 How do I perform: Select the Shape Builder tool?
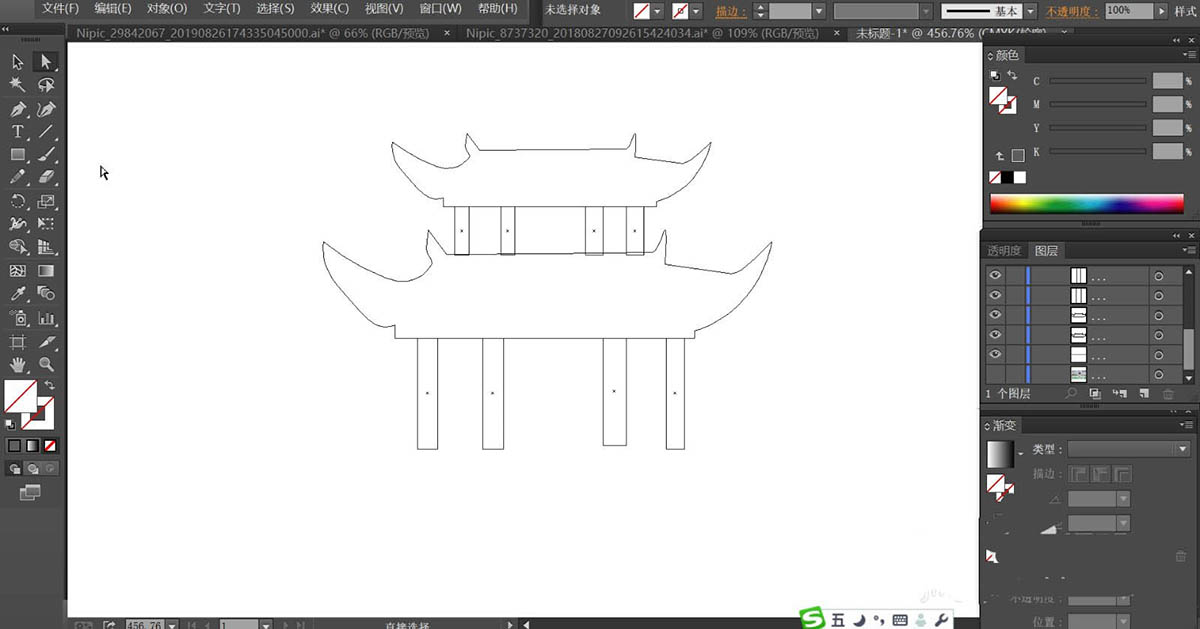point(18,247)
